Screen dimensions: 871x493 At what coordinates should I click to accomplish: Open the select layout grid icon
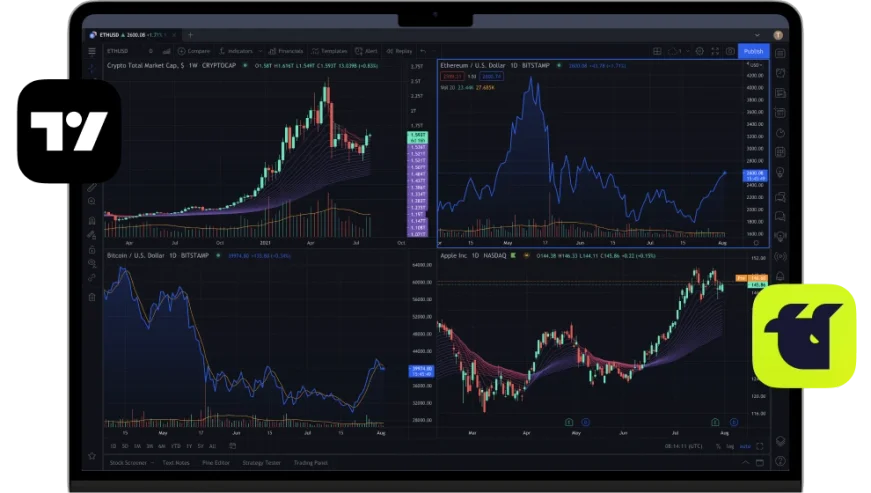[659, 51]
